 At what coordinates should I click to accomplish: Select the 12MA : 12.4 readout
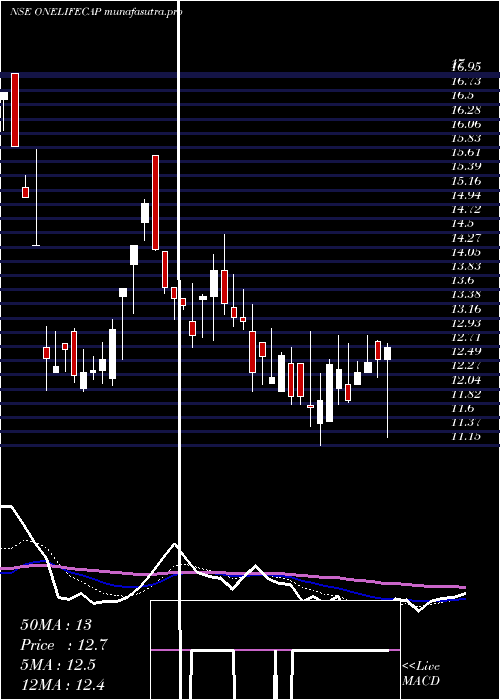(x=62, y=684)
